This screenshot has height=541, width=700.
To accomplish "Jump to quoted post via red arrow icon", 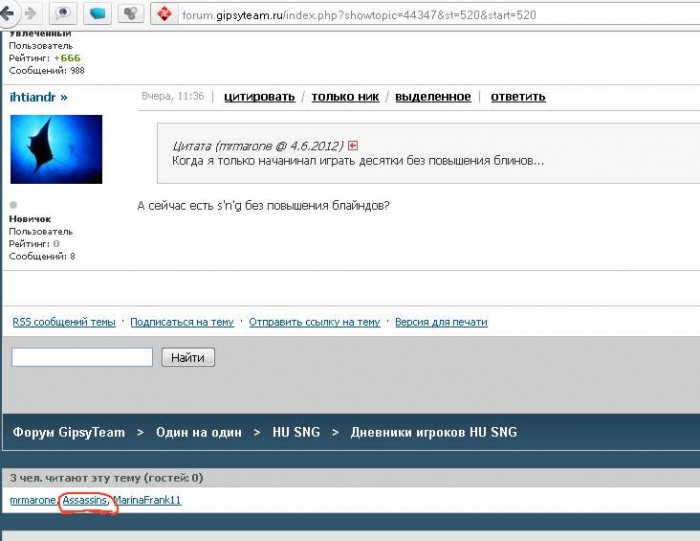I will point(353,146).
